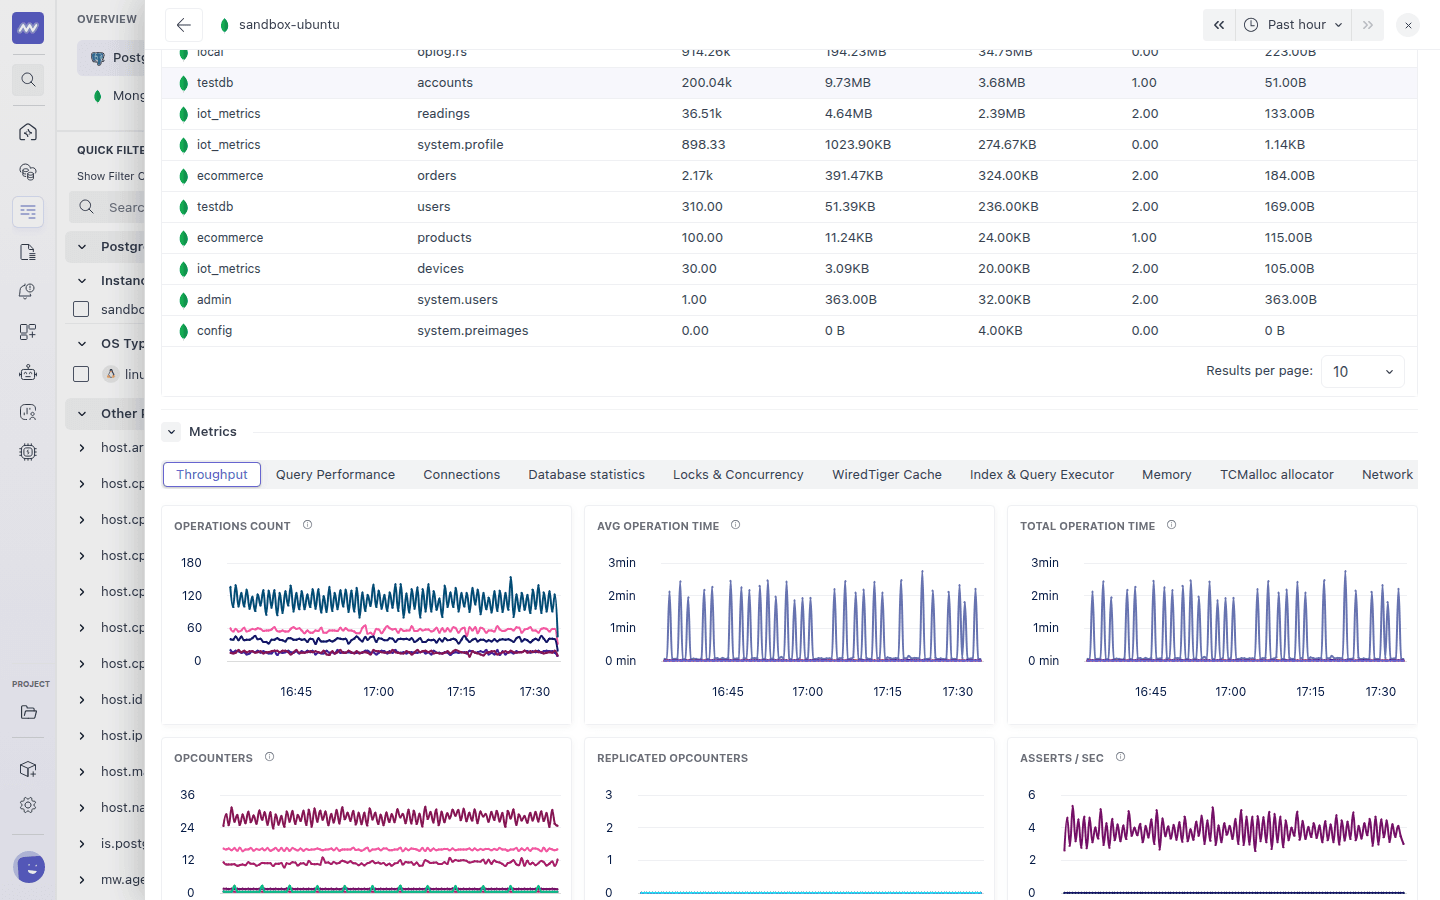Image resolution: width=1440 pixels, height=900 pixels.
Task: Open the dashboard-plus widgets icon in rail
Action: point(28,332)
